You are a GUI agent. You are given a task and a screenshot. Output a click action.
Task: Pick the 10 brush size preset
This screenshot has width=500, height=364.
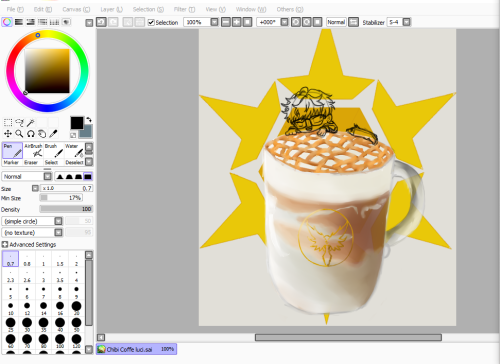click(11, 308)
